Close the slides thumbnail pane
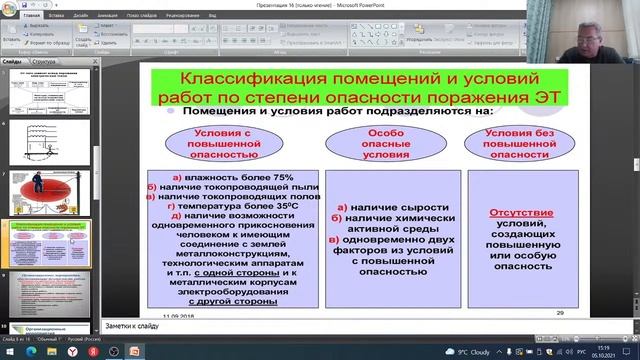Screen dimensions: 640x360 (x=95, y=62)
